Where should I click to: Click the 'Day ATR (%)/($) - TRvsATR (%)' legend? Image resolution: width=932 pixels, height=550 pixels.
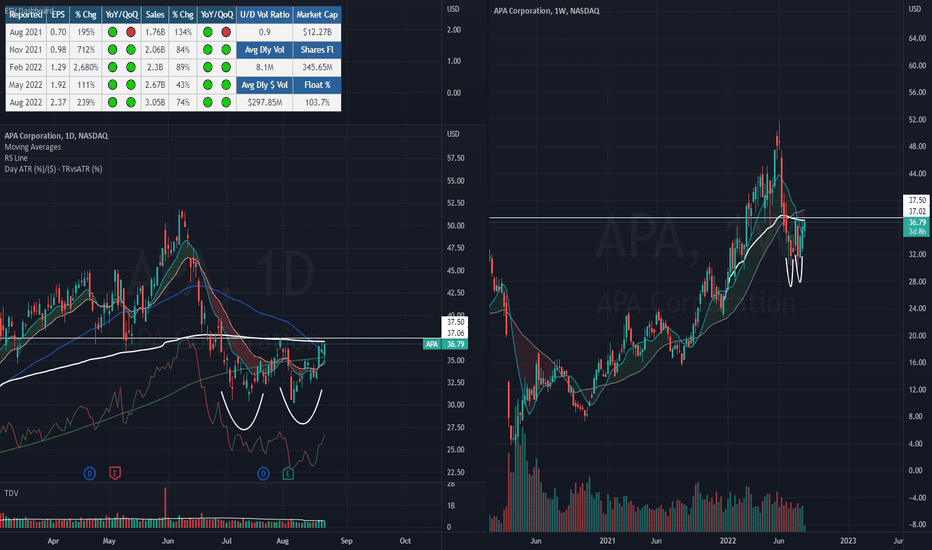pos(53,169)
